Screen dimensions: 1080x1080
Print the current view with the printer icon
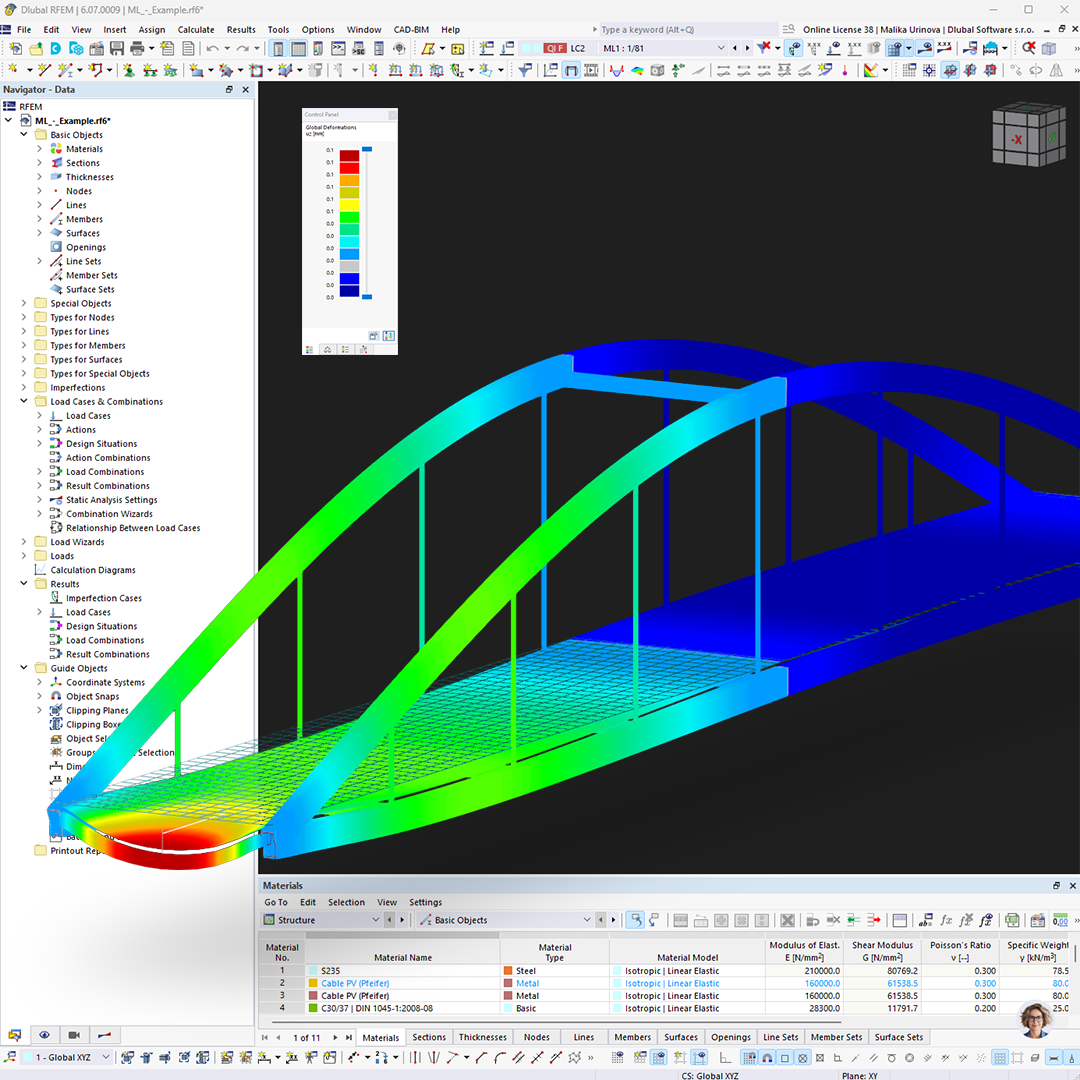137,48
